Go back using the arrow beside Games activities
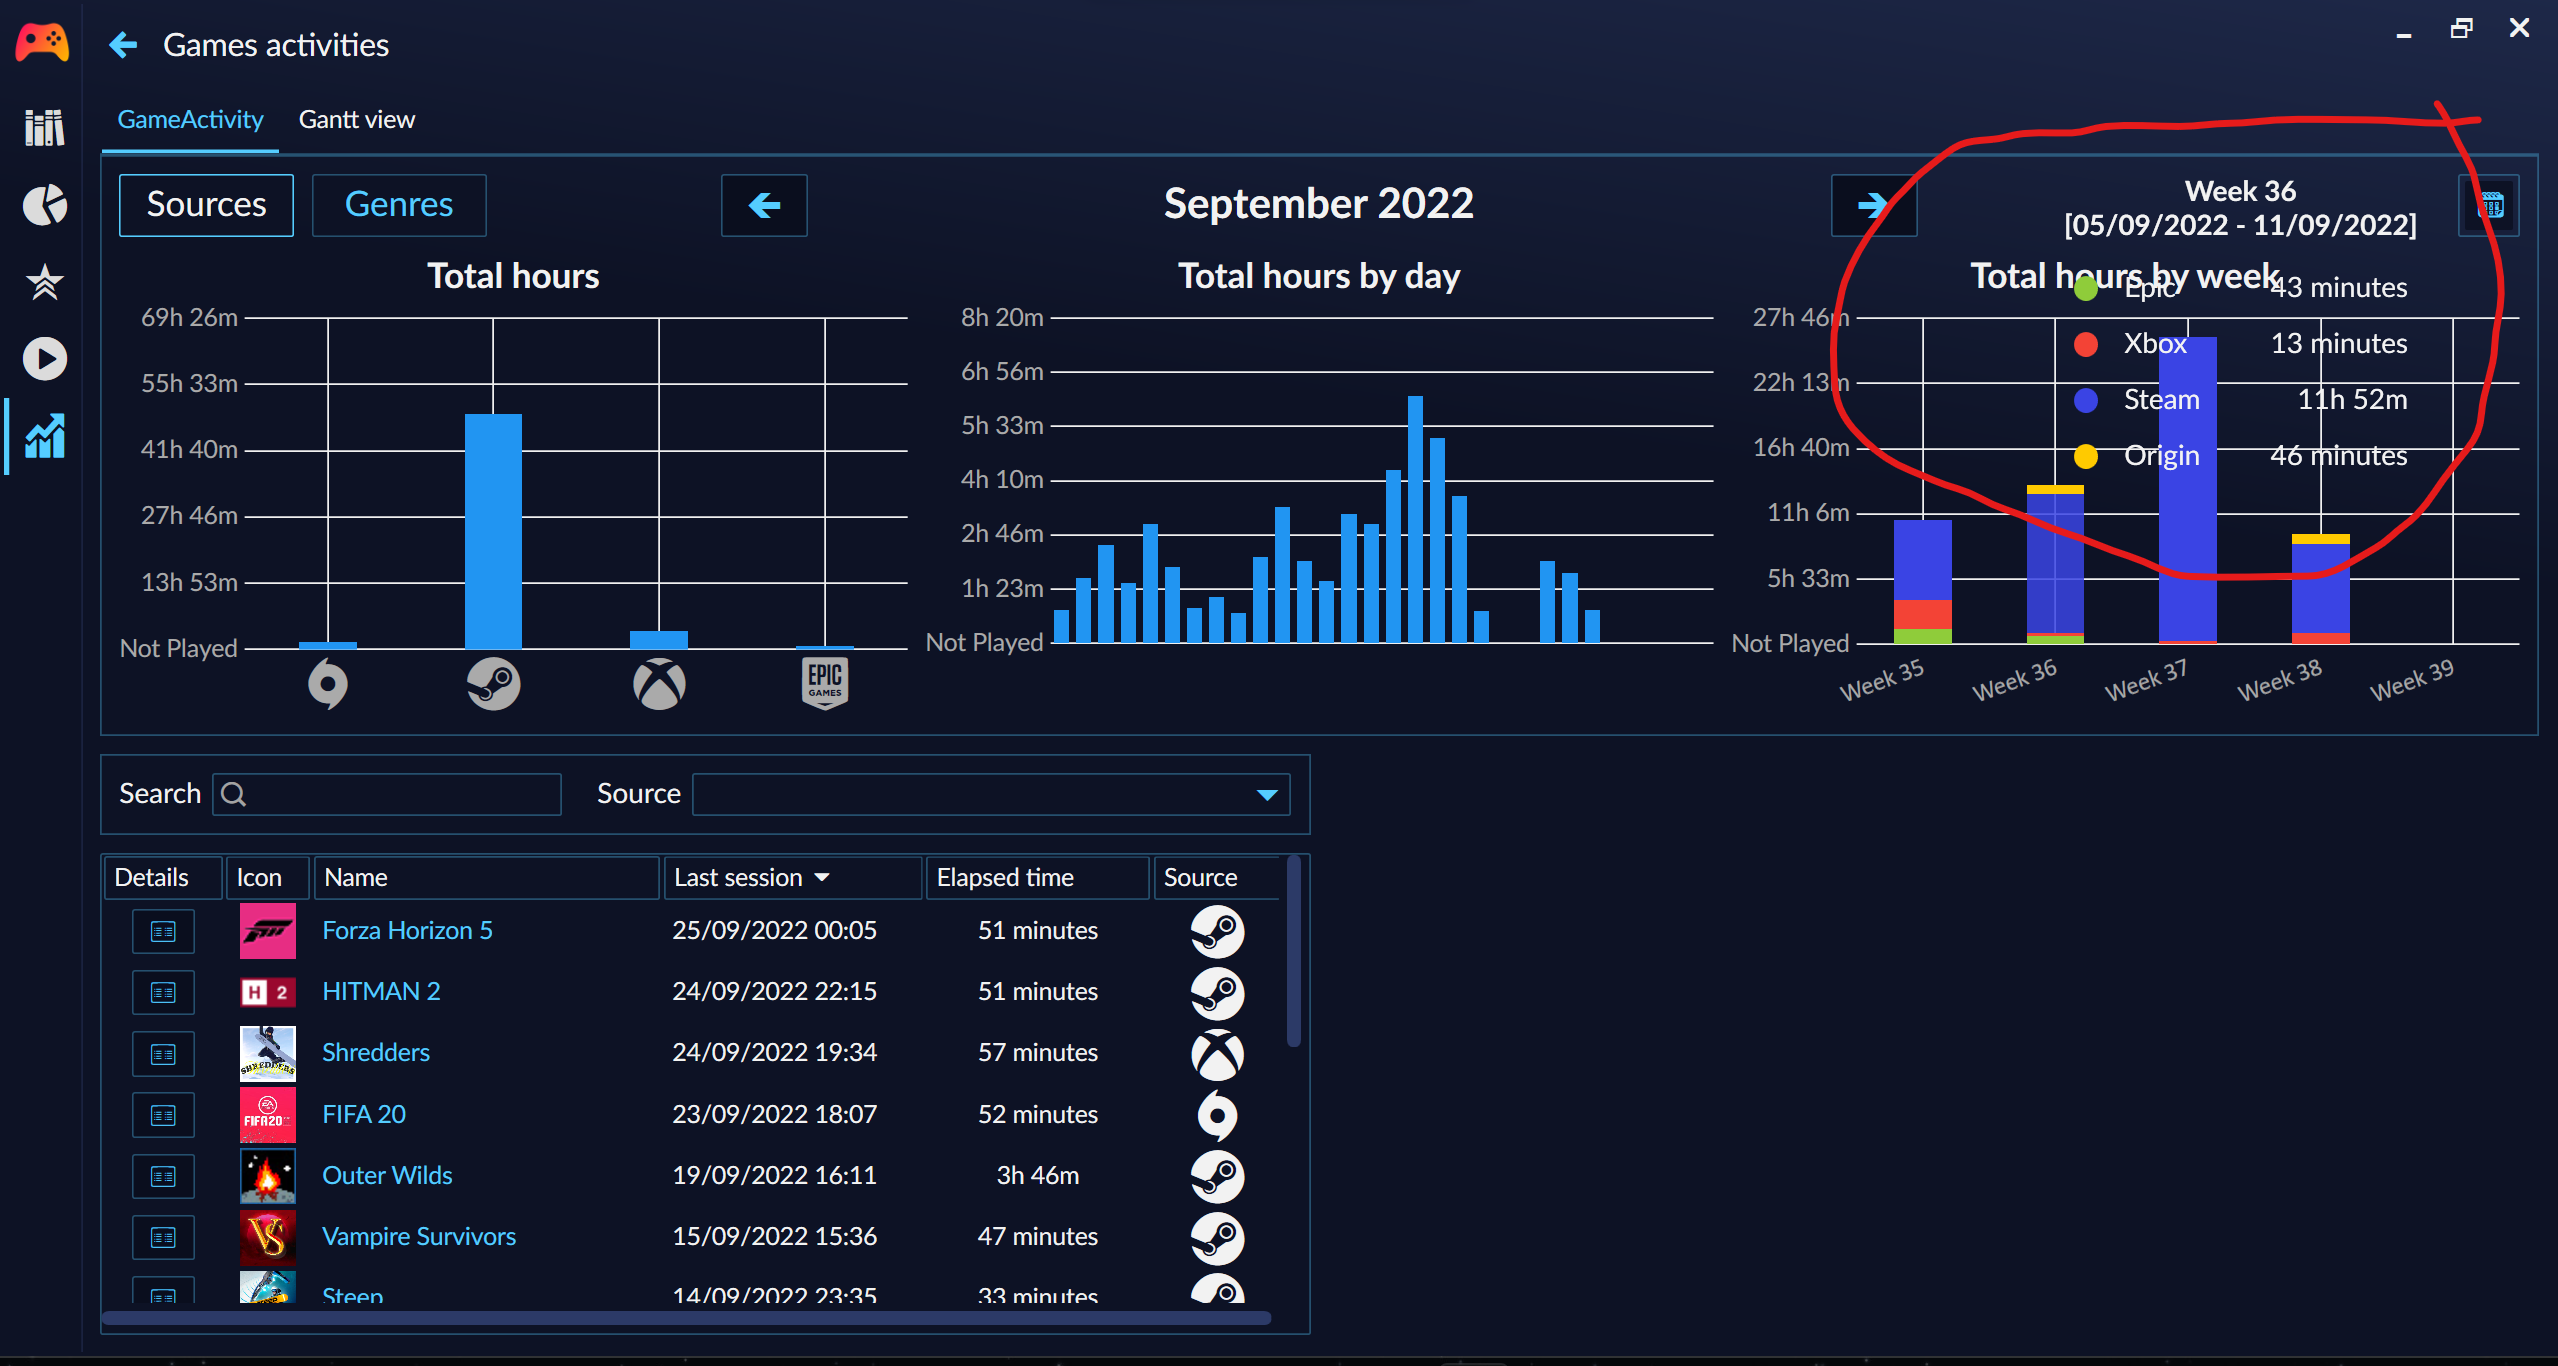Viewport: 2558px width, 1366px height. point(123,45)
